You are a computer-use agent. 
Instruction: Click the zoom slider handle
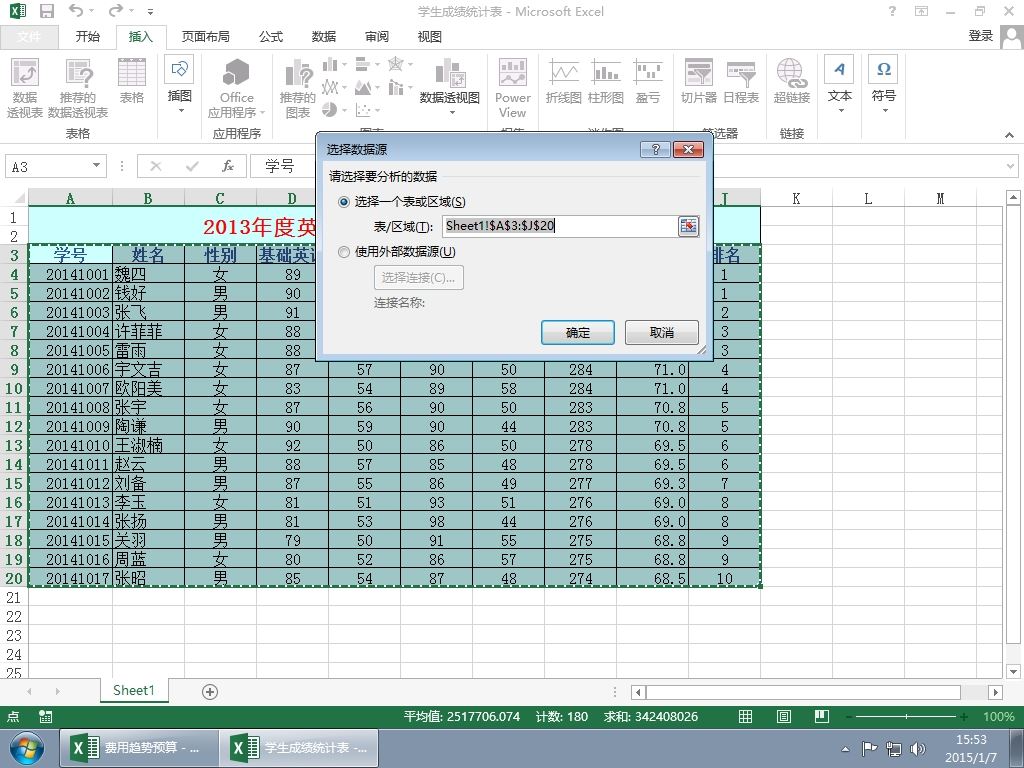(906, 716)
